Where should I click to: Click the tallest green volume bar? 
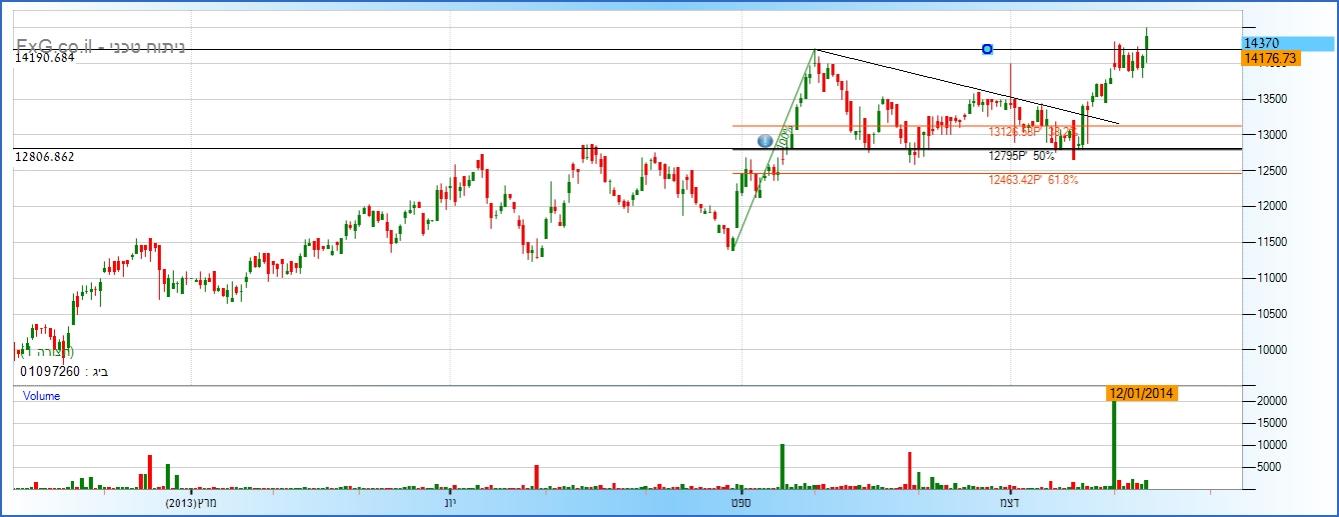(1114, 440)
